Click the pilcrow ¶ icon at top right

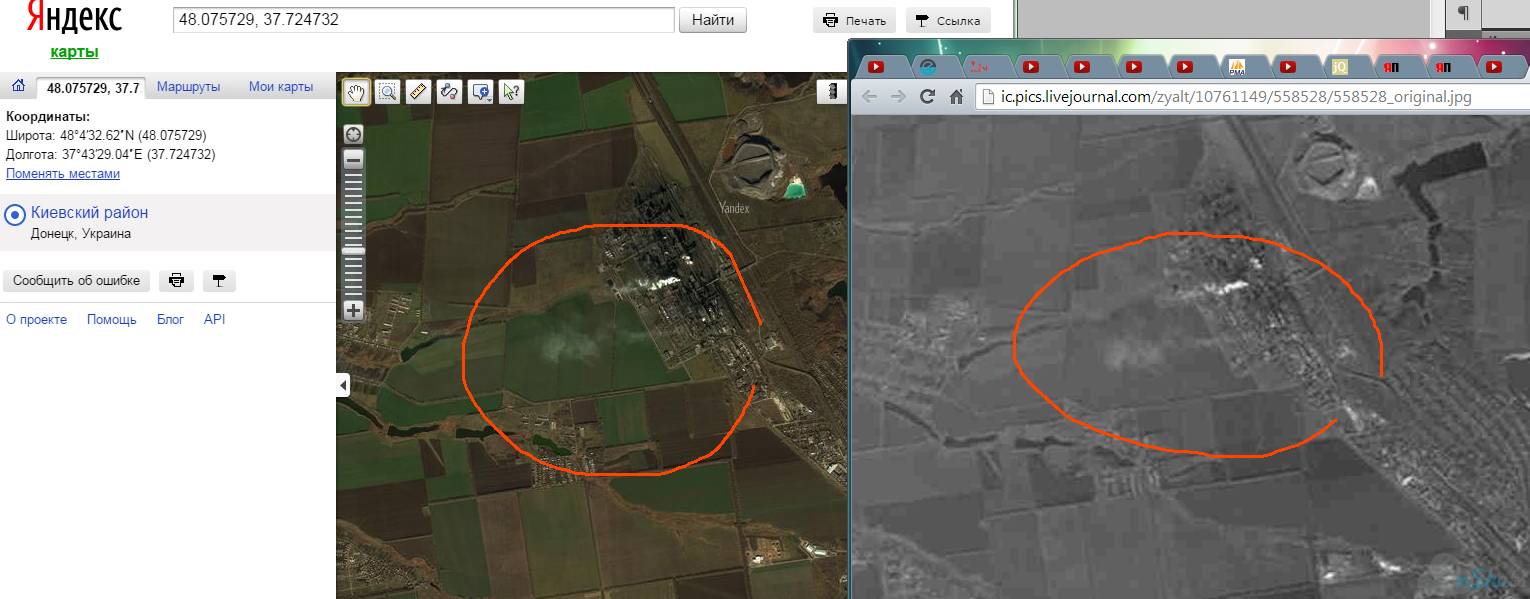(1463, 12)
